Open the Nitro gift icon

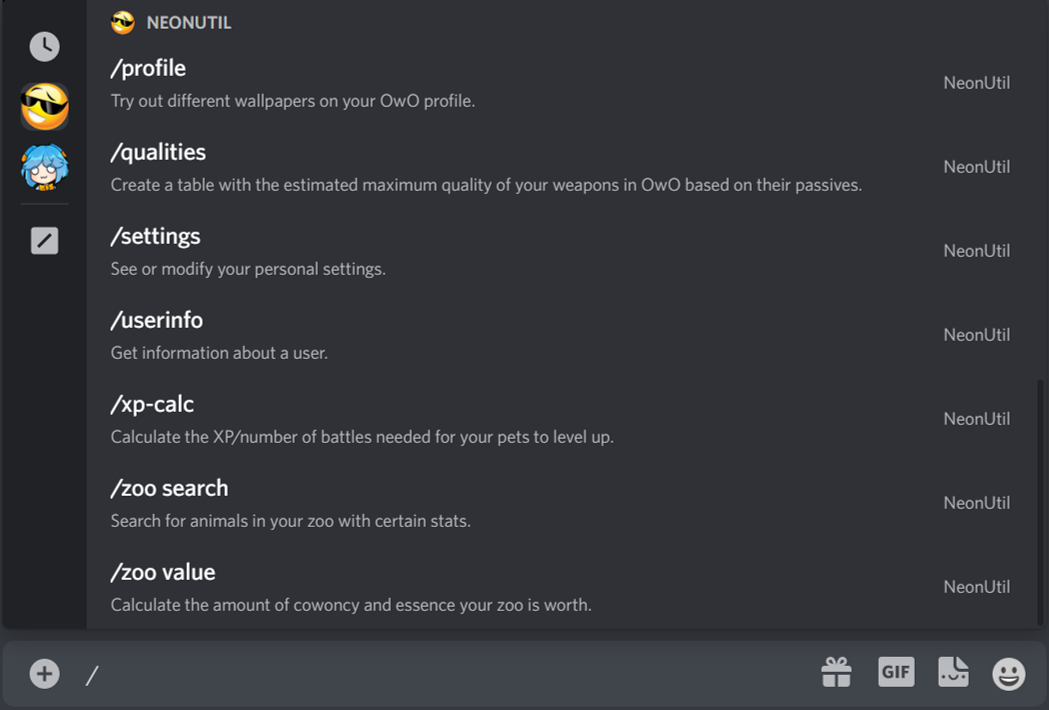[836, 673]
